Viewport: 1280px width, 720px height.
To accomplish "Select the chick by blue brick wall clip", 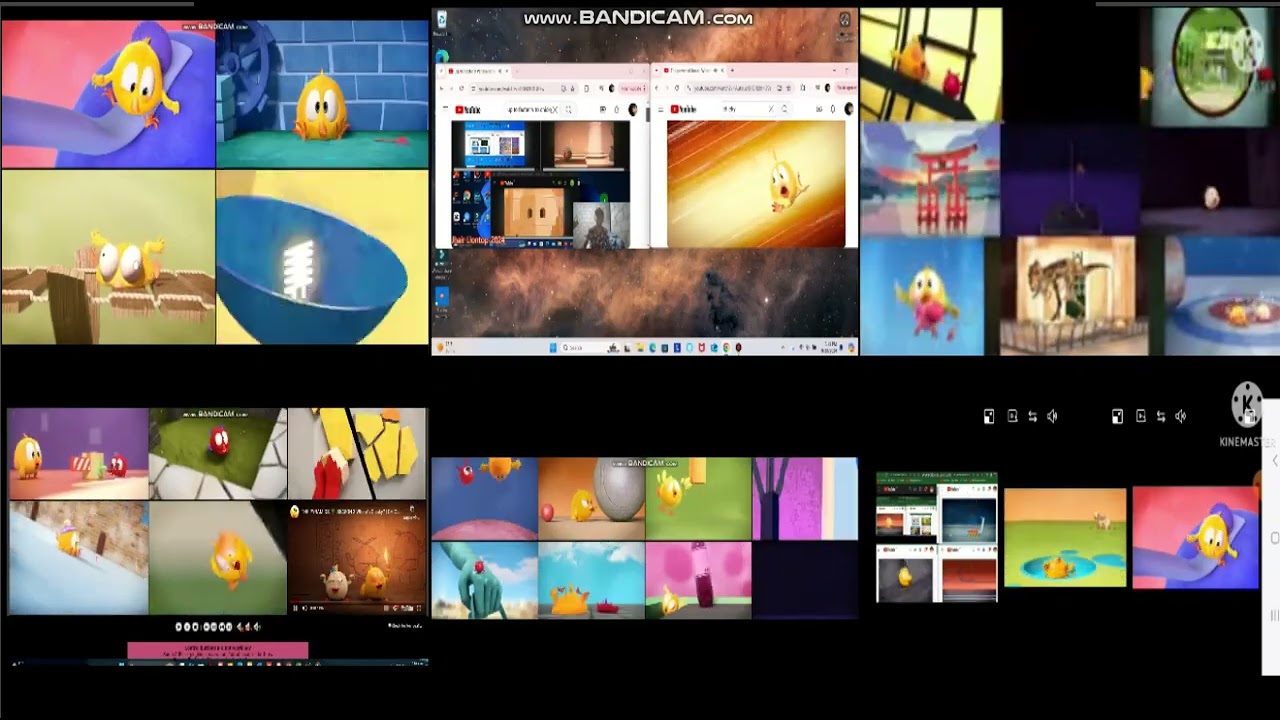I will (x=322, y=94).
